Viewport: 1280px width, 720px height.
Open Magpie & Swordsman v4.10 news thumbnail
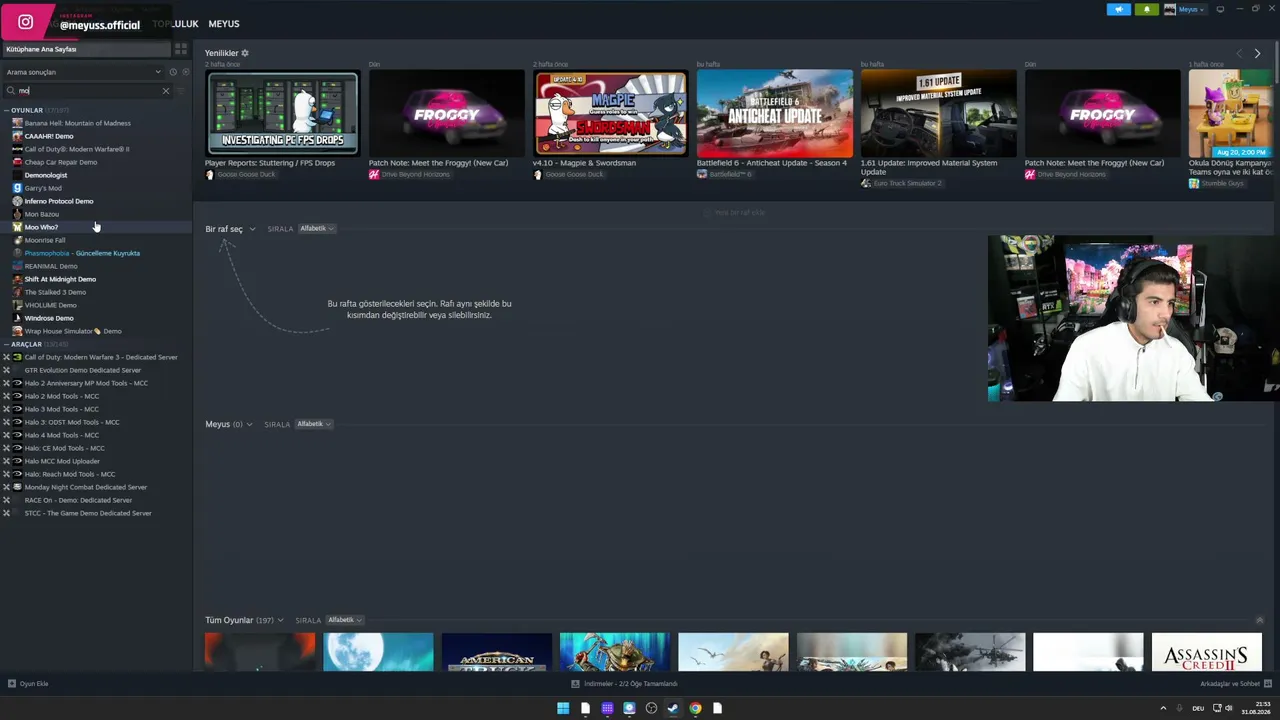click(x=611, y=113)
